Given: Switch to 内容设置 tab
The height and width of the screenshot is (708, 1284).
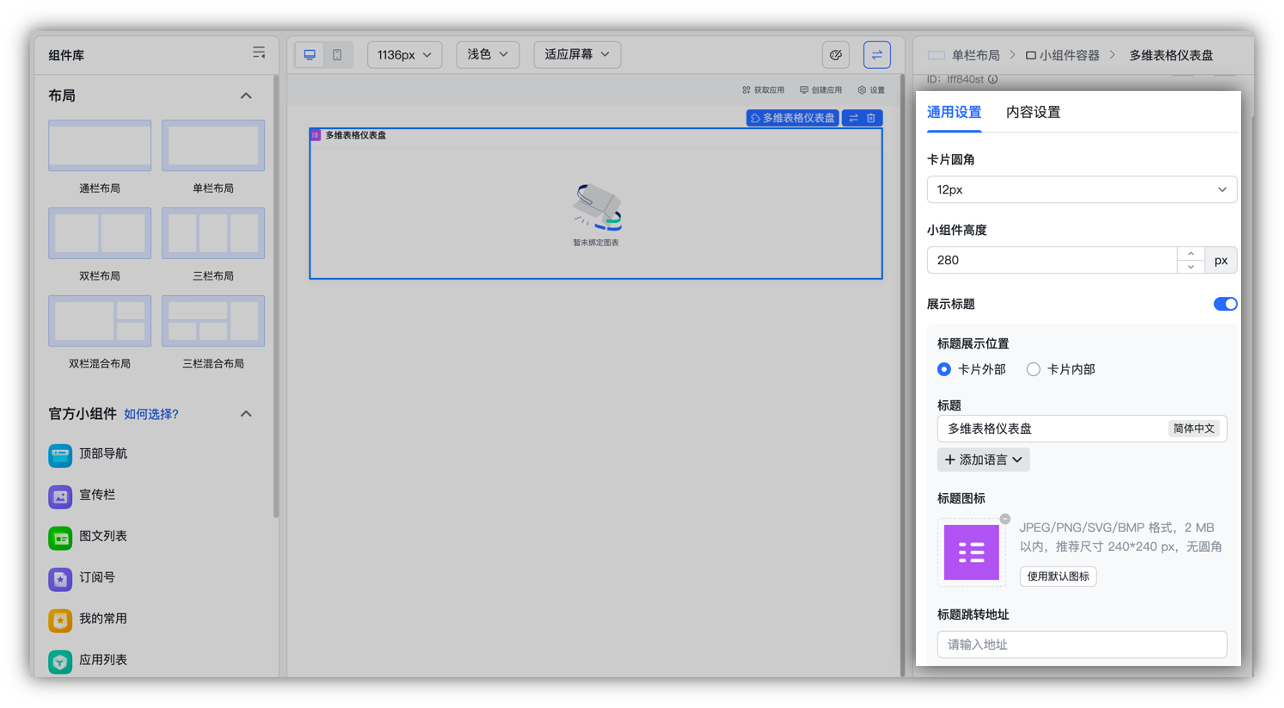Looking at the screenshot, I should coord(1033,112).
